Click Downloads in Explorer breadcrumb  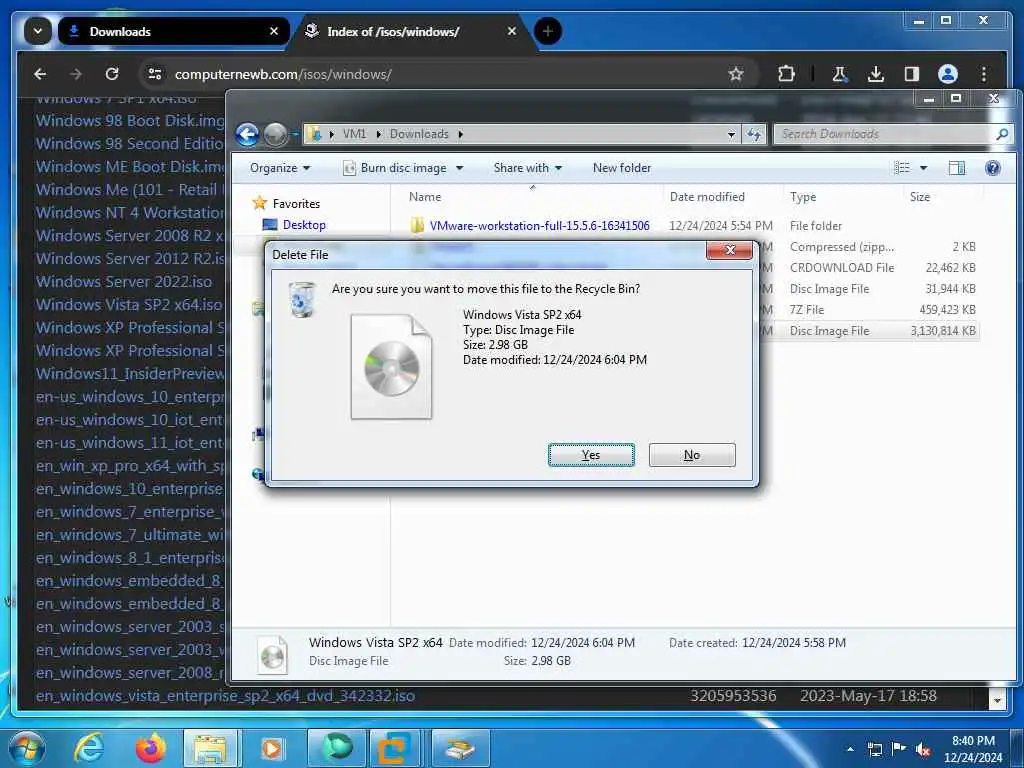[x=419, y=134]
